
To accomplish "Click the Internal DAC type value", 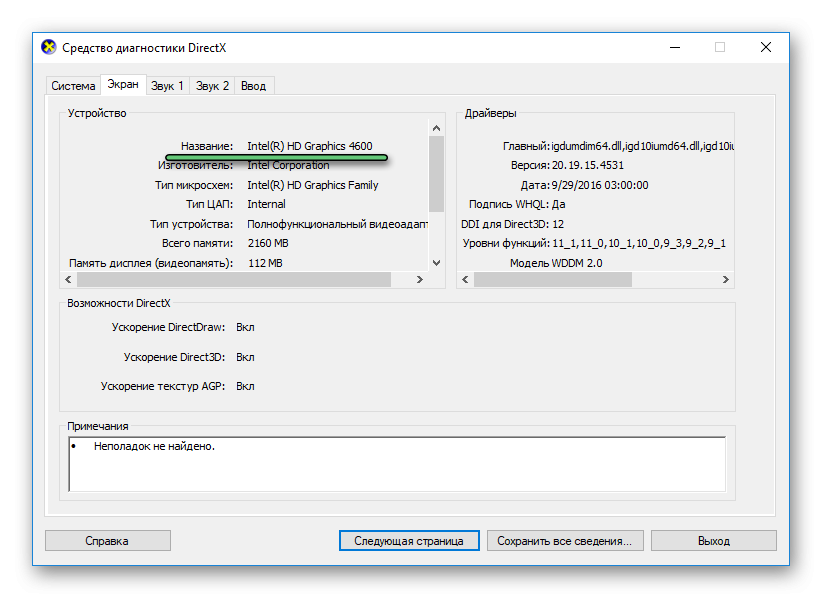I will click(266, 204).
